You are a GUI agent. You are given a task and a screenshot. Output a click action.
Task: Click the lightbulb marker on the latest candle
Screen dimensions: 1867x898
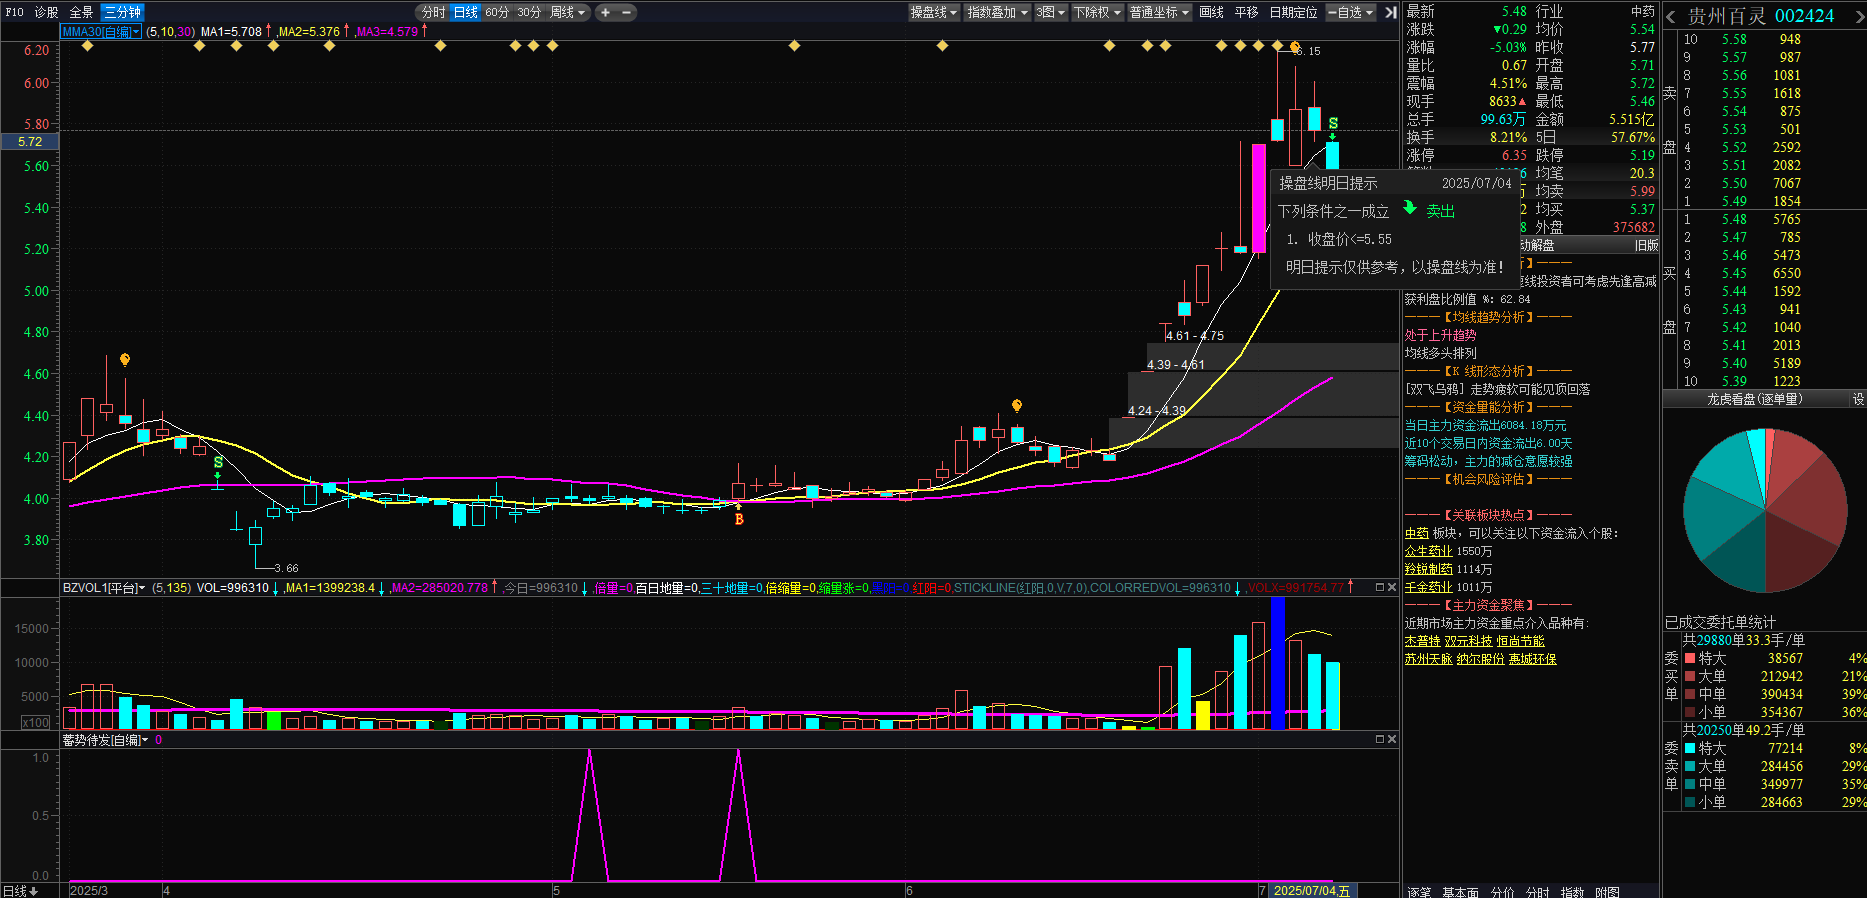point(1295,48)
